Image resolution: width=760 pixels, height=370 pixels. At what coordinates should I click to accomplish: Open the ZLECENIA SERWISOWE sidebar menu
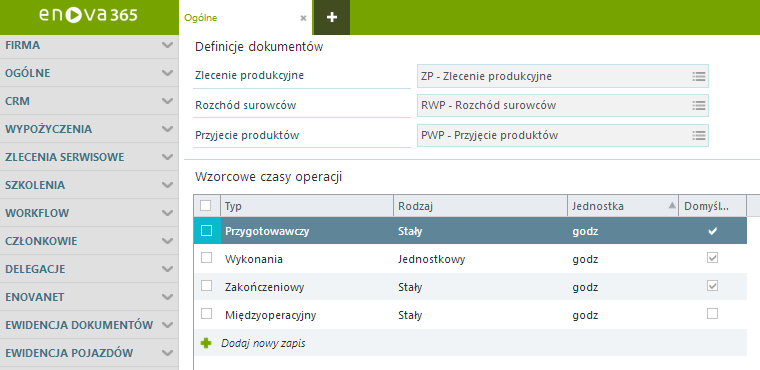point(89,157)
